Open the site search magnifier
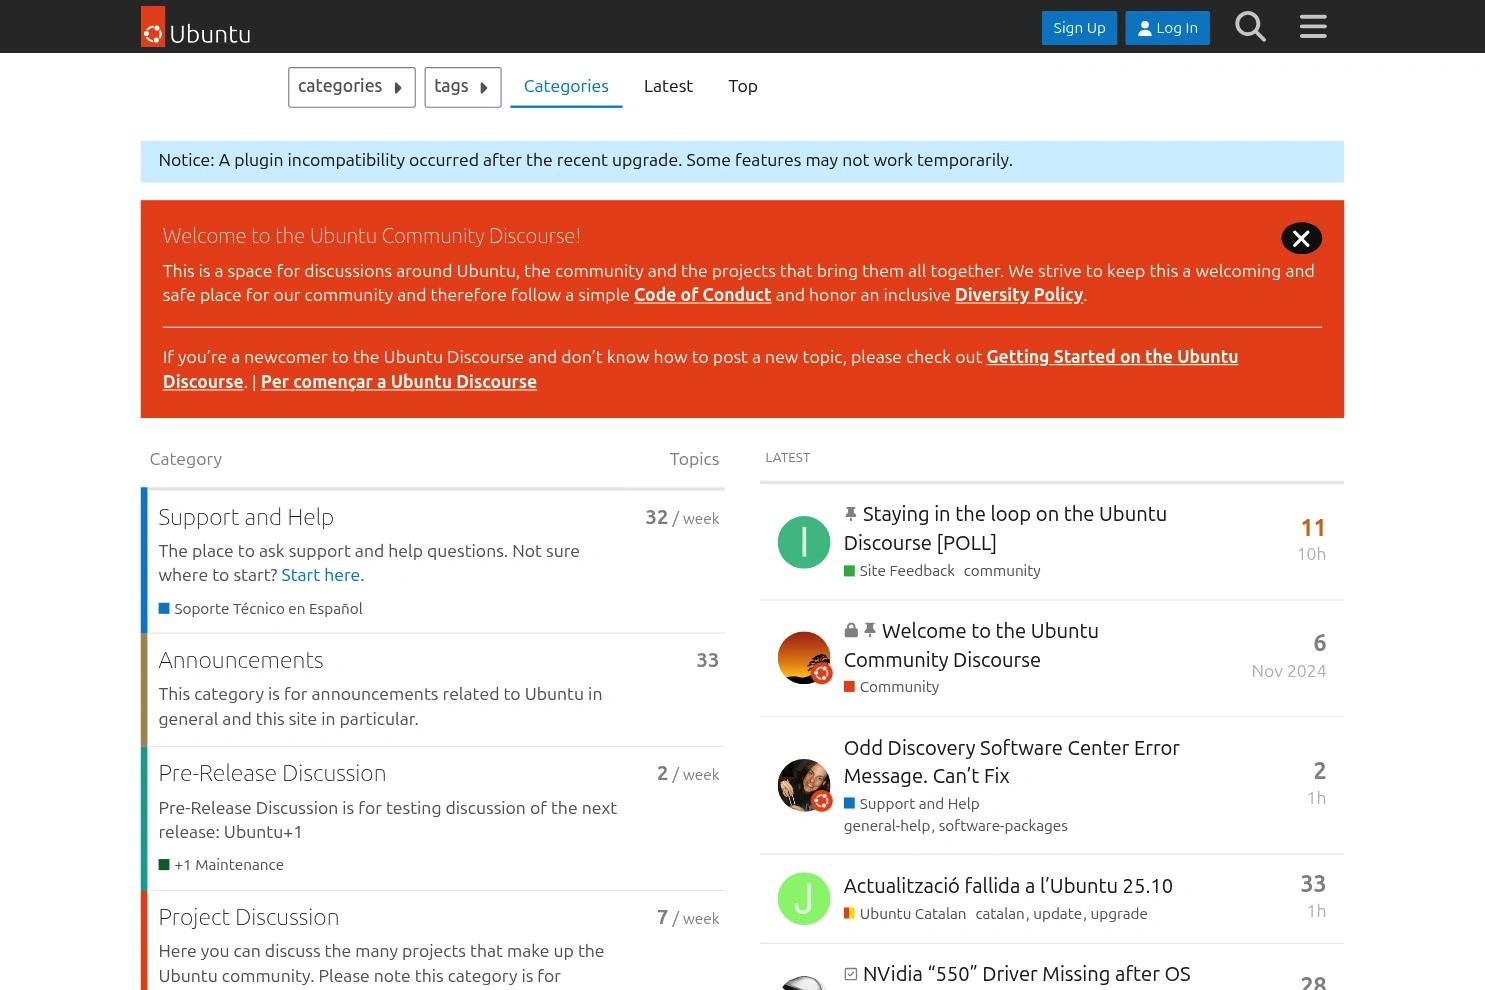 tap(1250, 27)
